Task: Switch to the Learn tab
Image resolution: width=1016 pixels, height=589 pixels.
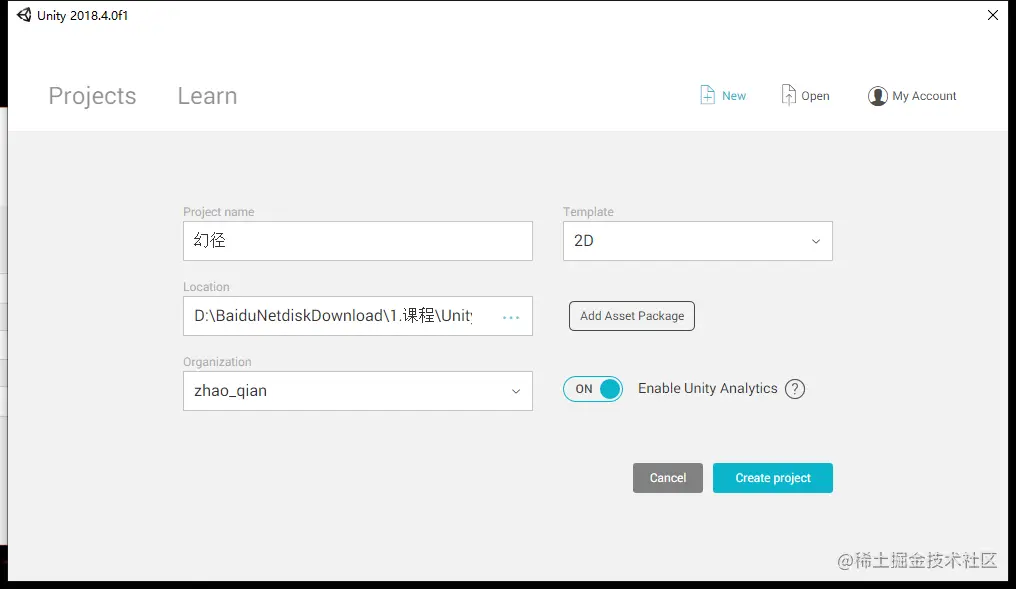Action: 207,96
